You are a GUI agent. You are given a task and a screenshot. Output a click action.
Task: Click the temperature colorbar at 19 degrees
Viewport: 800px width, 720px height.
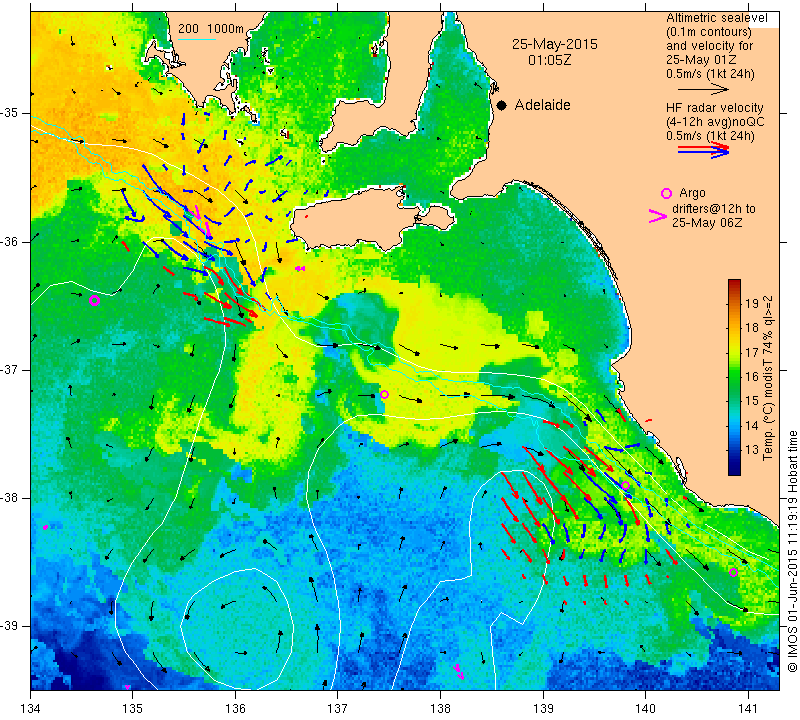coord(734,304)
